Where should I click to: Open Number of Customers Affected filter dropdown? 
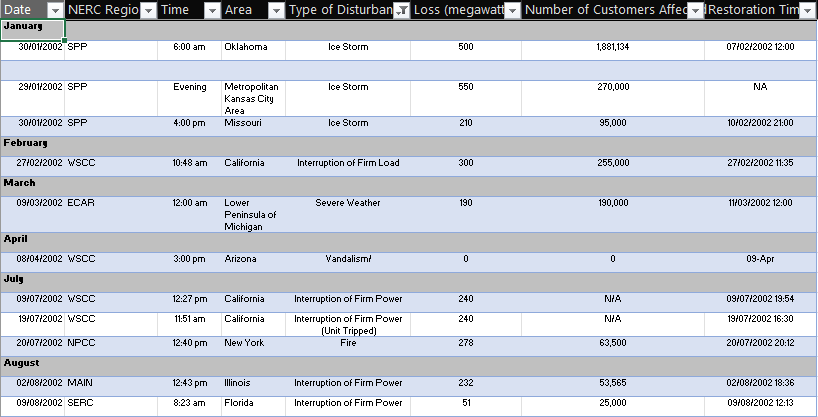pos(695,10)
